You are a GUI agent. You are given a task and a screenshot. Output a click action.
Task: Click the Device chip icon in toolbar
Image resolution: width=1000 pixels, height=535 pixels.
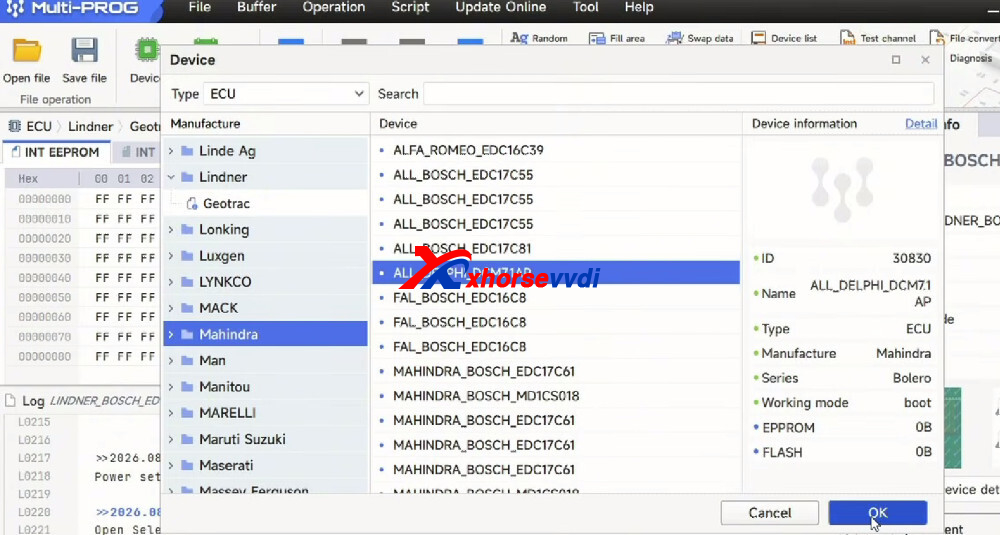pyautogui.click(x=147, y=50)
